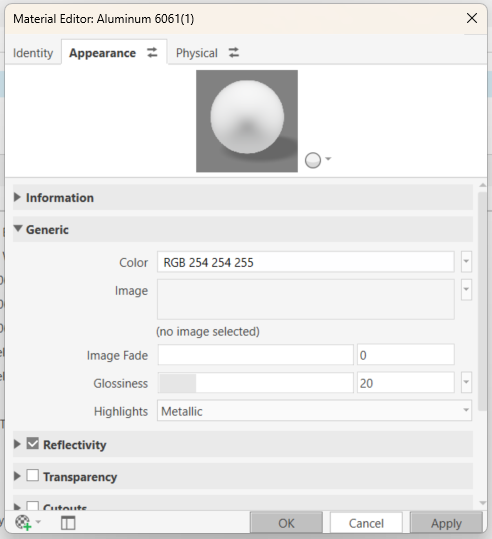Open the create asset dropdown arrow

38,522
